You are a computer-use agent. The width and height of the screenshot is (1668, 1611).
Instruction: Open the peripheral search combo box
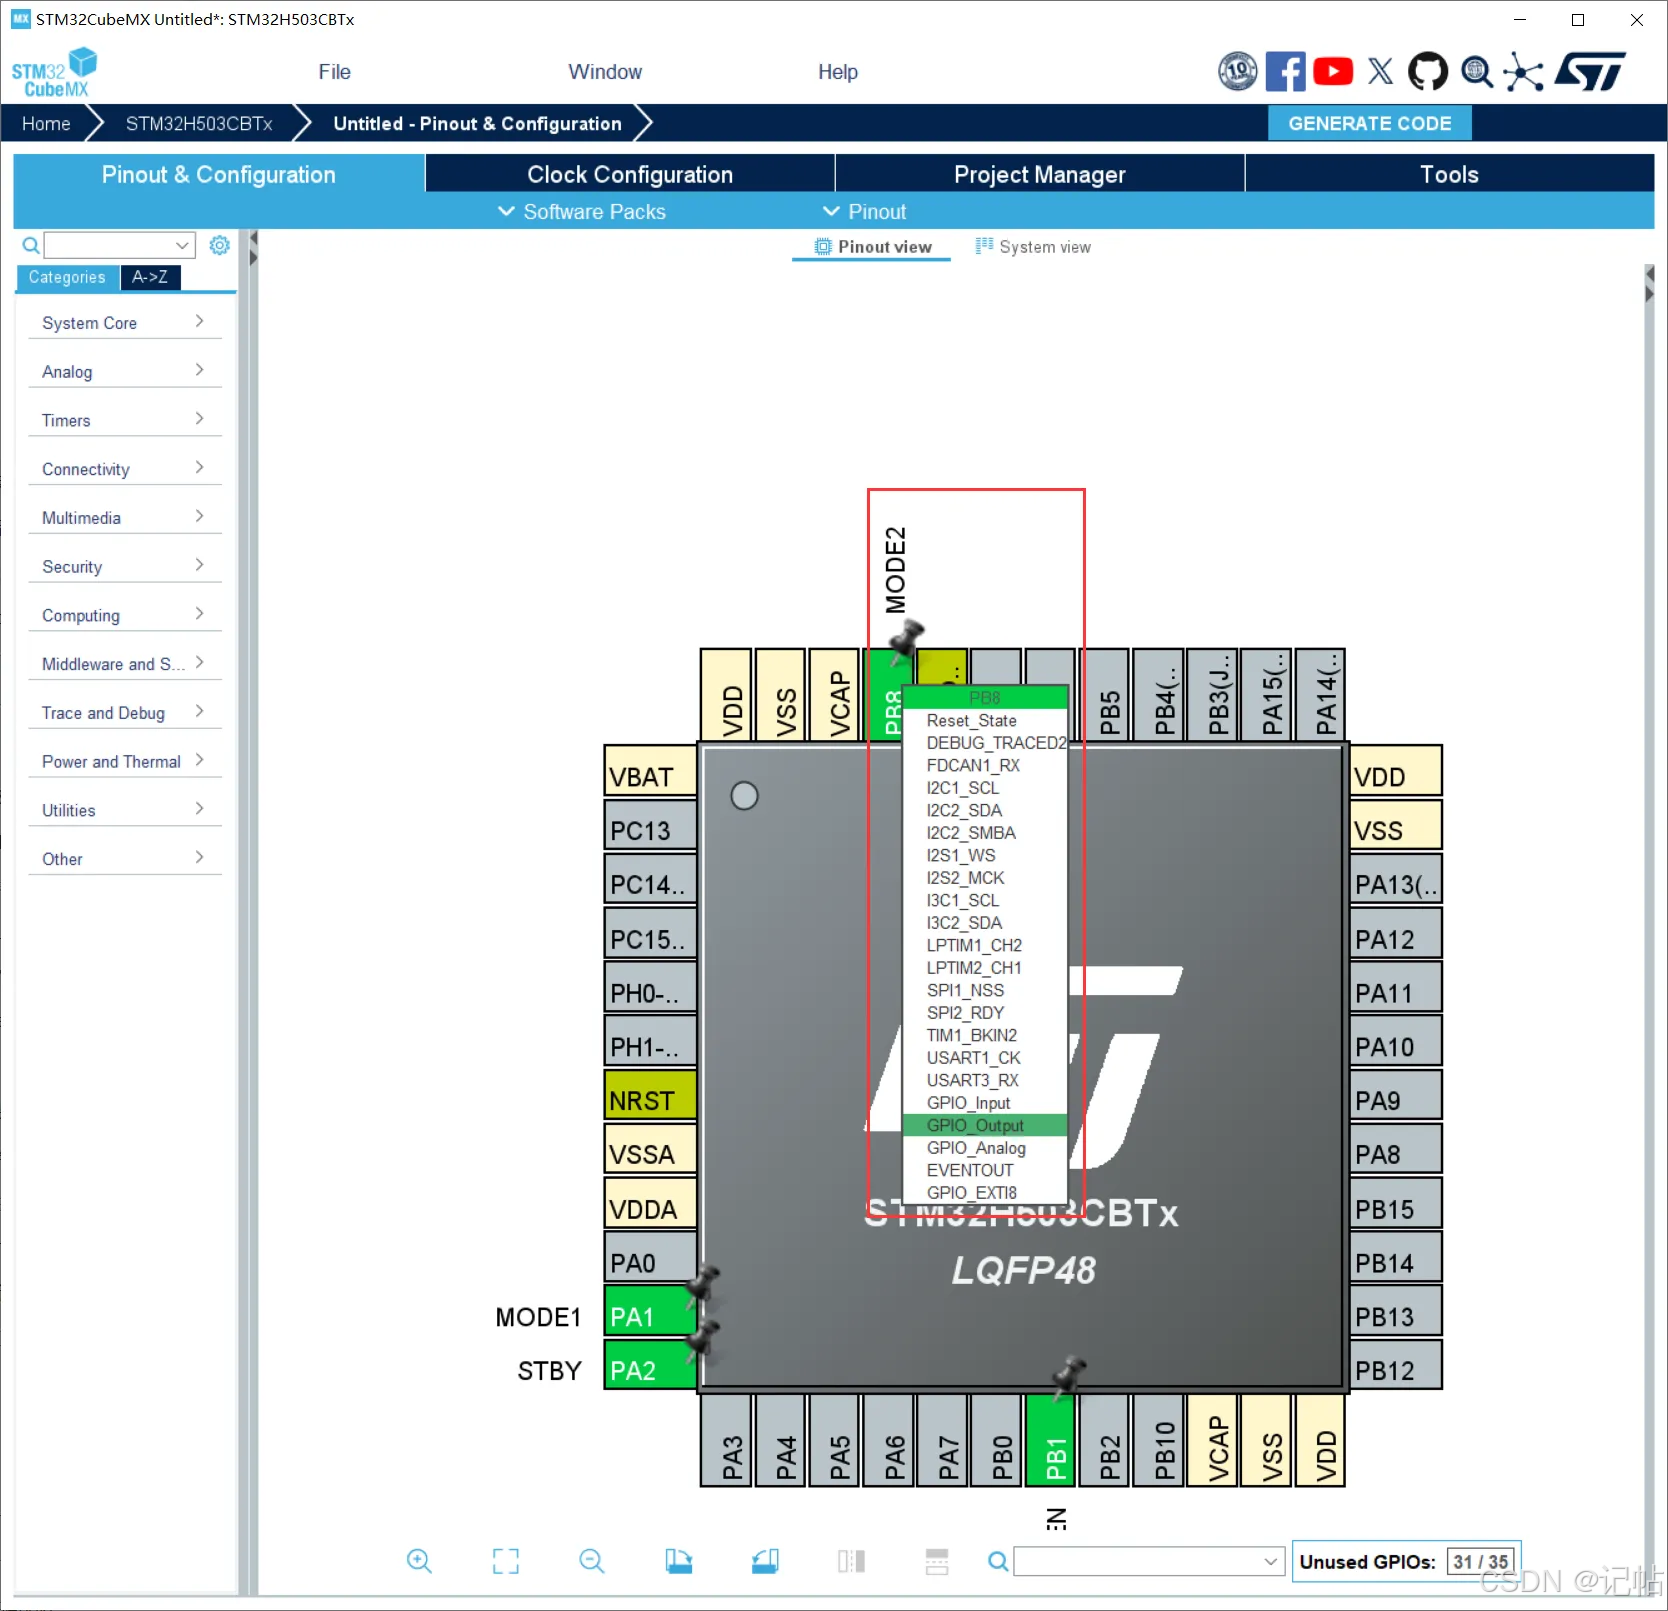[x=119, y=245]
